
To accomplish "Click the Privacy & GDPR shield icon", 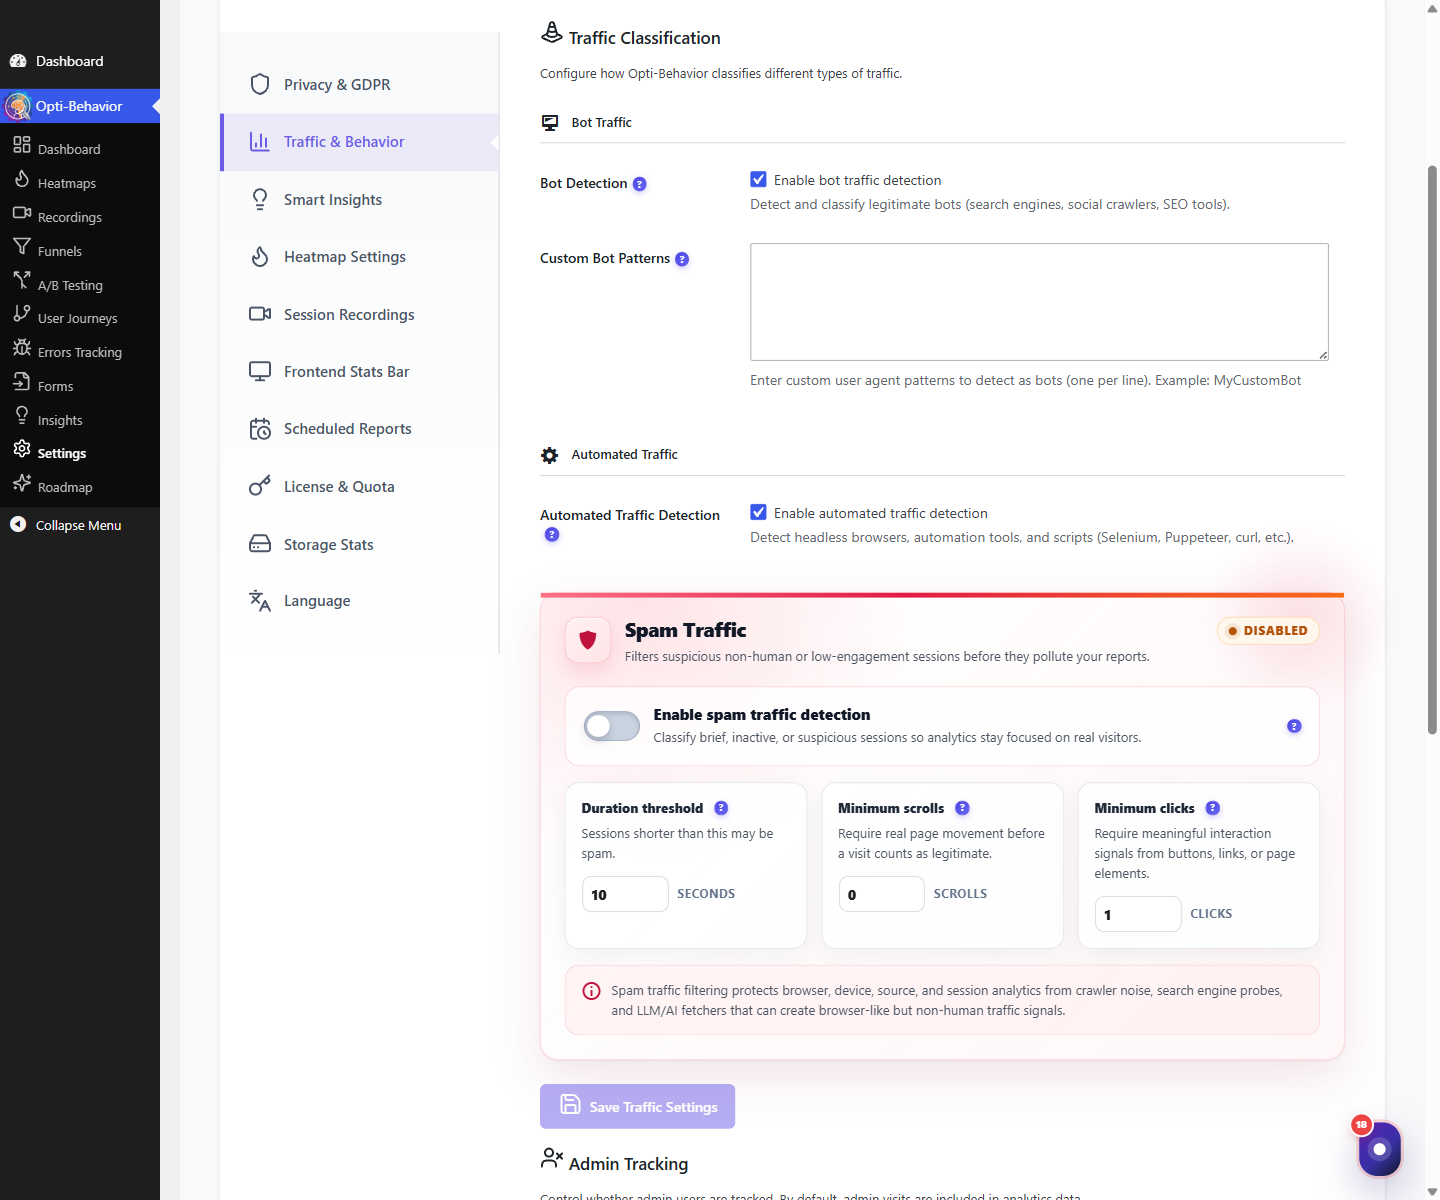I will 260,84.
